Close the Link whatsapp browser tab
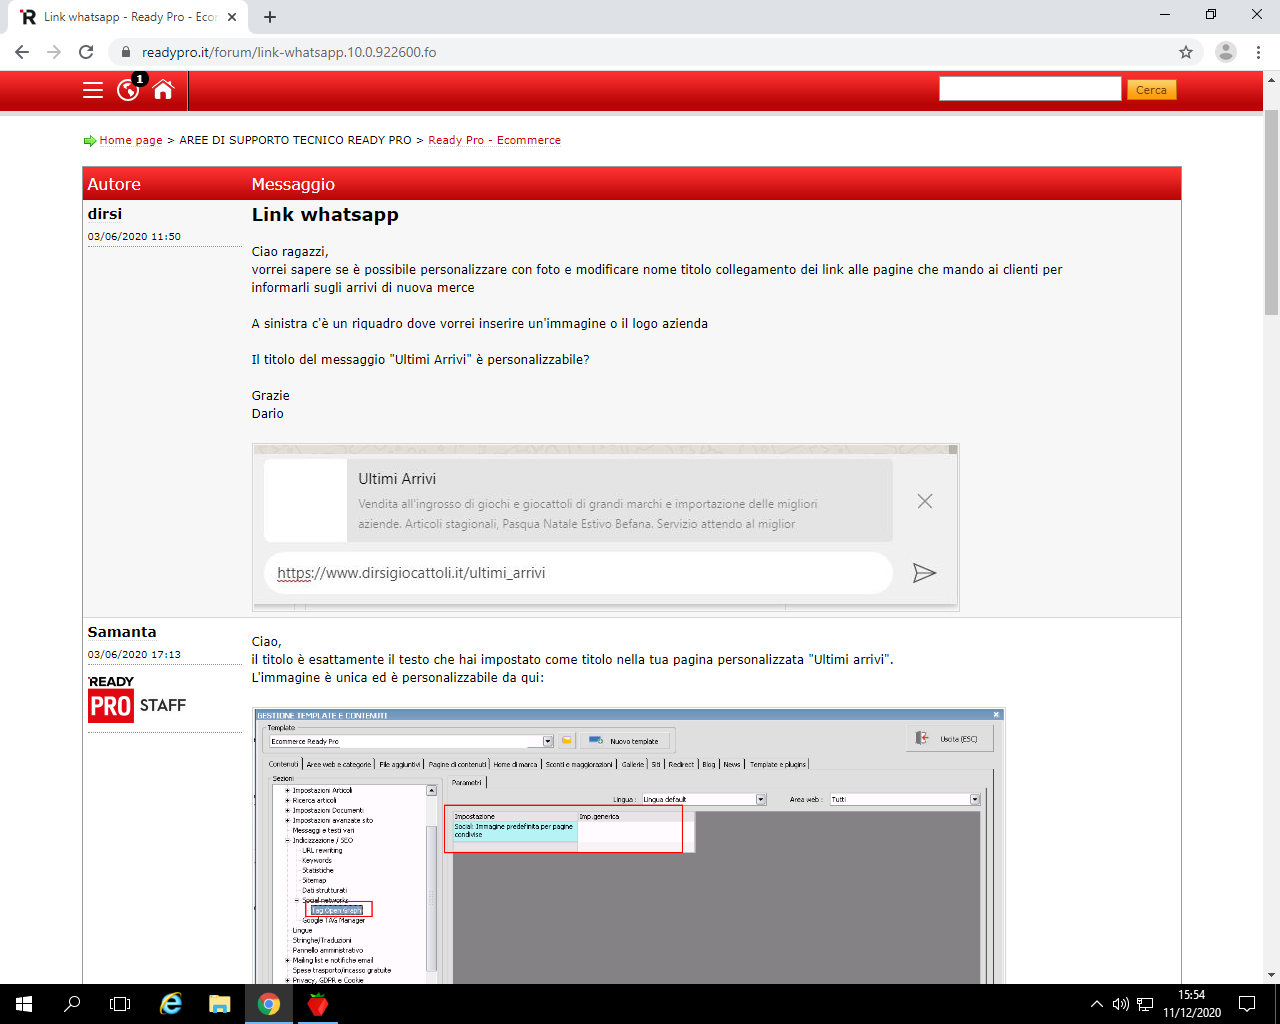 click(x=232, y=17)
